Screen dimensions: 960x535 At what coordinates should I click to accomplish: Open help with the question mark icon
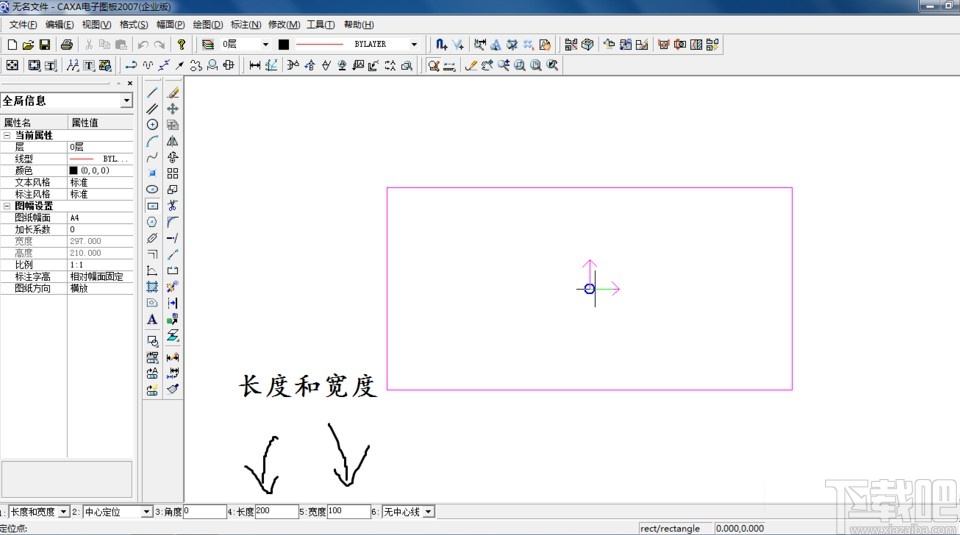click(x=181, y=44)
